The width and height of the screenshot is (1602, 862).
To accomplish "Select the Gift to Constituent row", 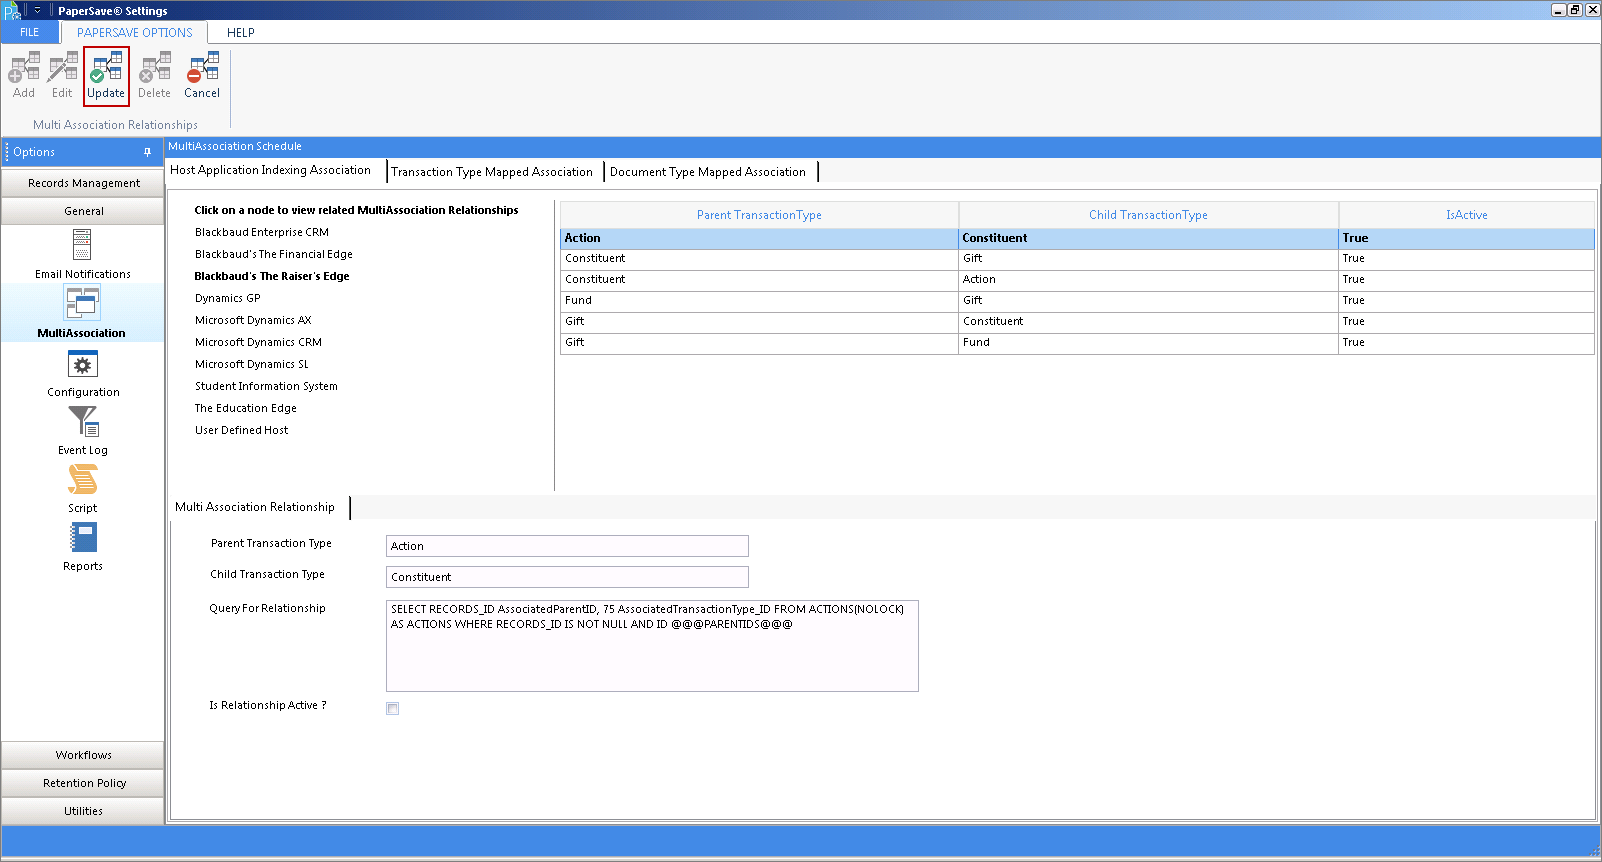I will [x=1077, y=322].
